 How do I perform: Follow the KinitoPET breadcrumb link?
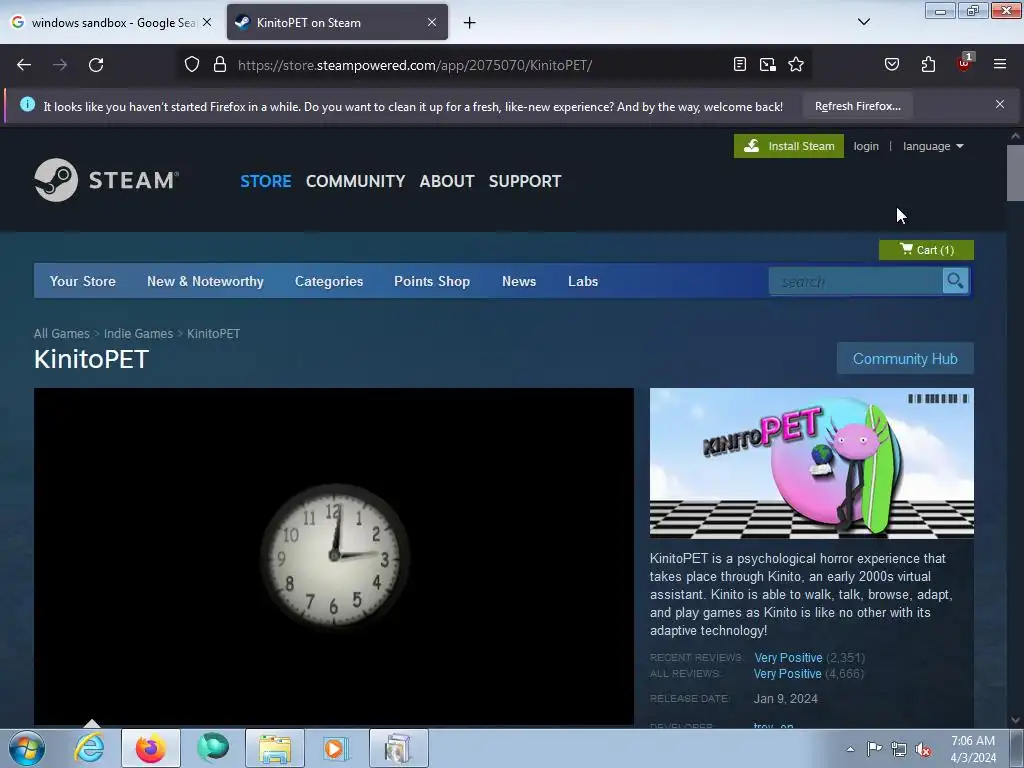[214, 334]
